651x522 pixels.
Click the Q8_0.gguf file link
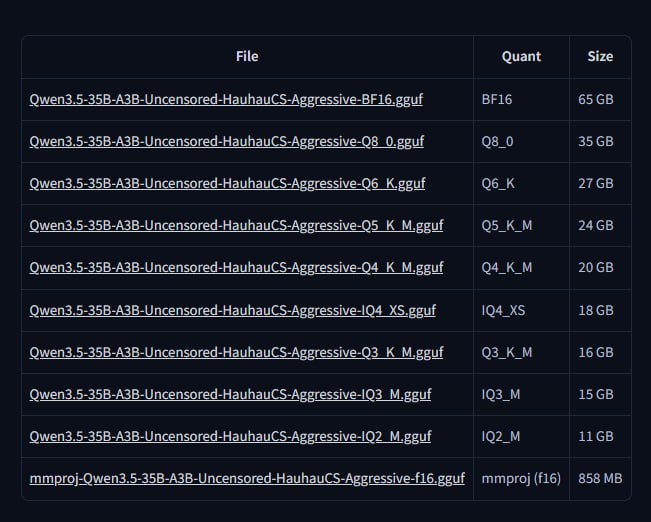[227, 142]
